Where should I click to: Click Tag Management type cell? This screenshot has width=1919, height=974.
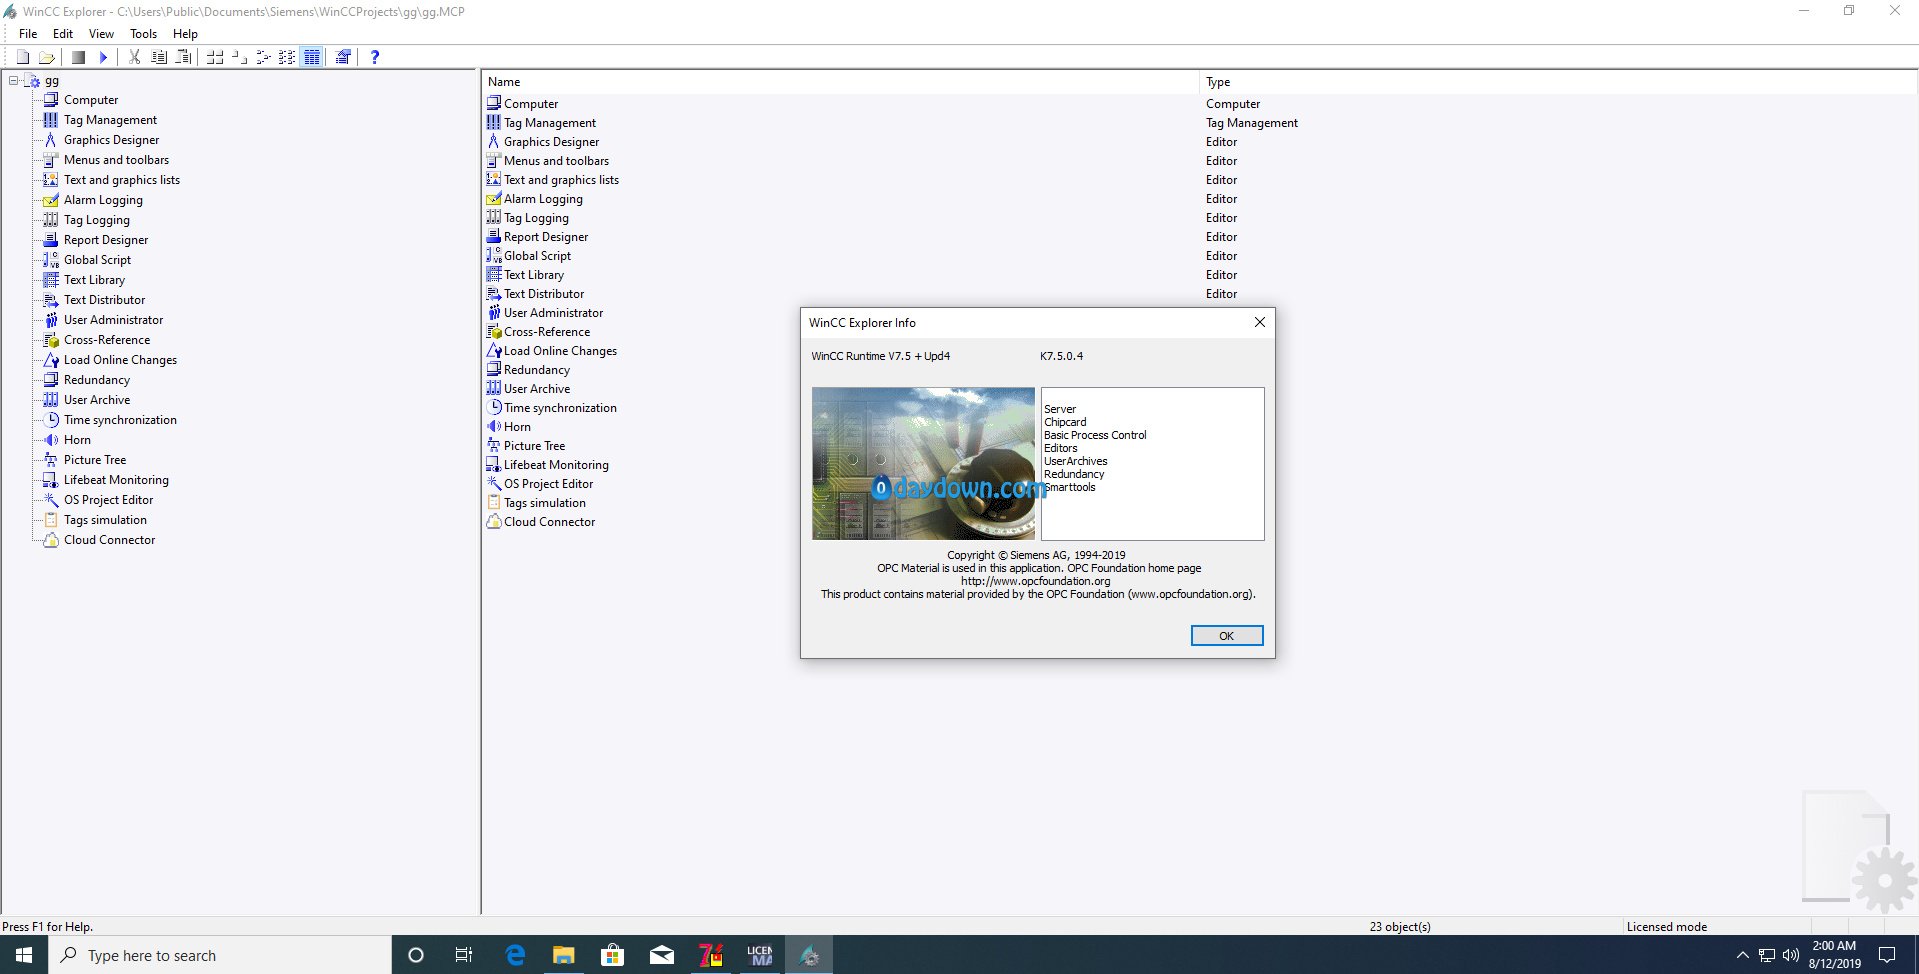click(1252, 123)
